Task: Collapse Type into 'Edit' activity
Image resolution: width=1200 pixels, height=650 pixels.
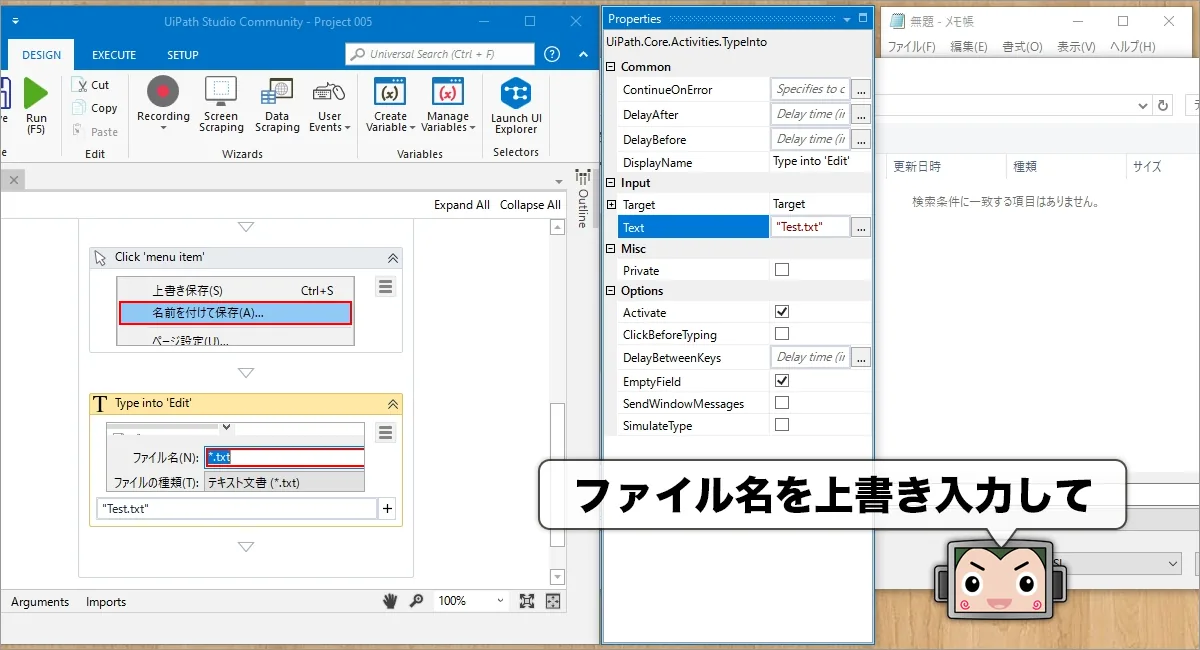Action: [x=393, y=404]
